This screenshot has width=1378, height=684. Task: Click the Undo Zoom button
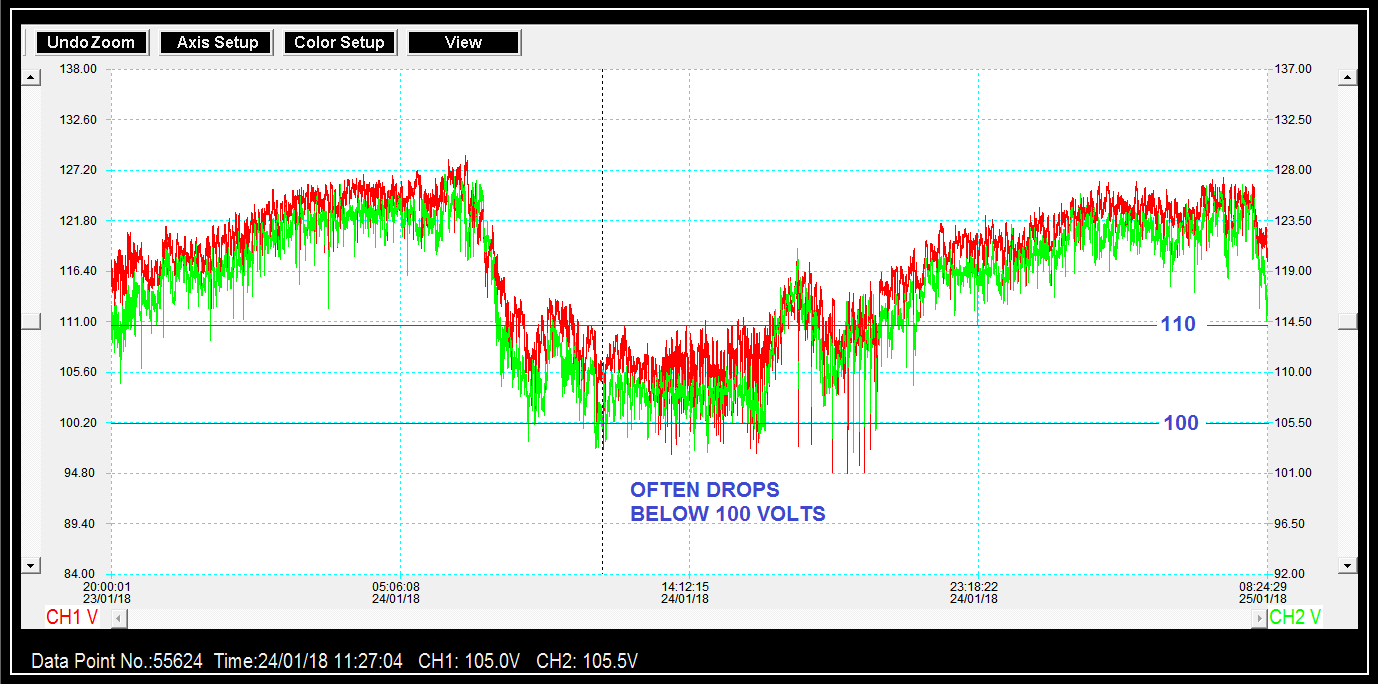coord(92,43)
